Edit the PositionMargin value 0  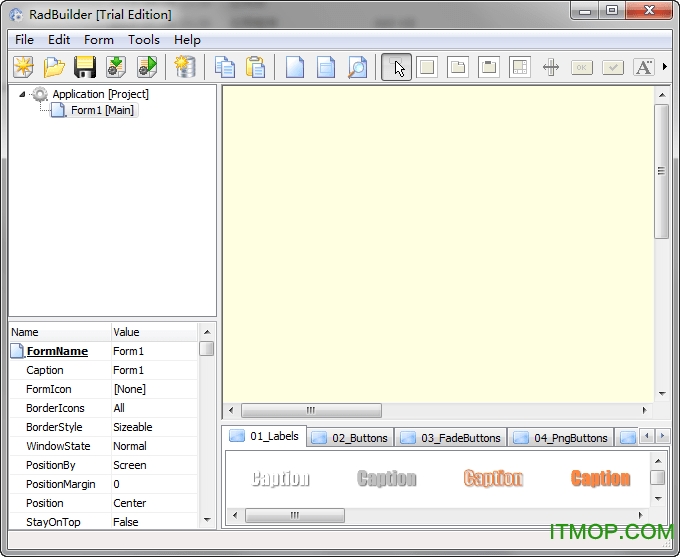coord(154,484)
